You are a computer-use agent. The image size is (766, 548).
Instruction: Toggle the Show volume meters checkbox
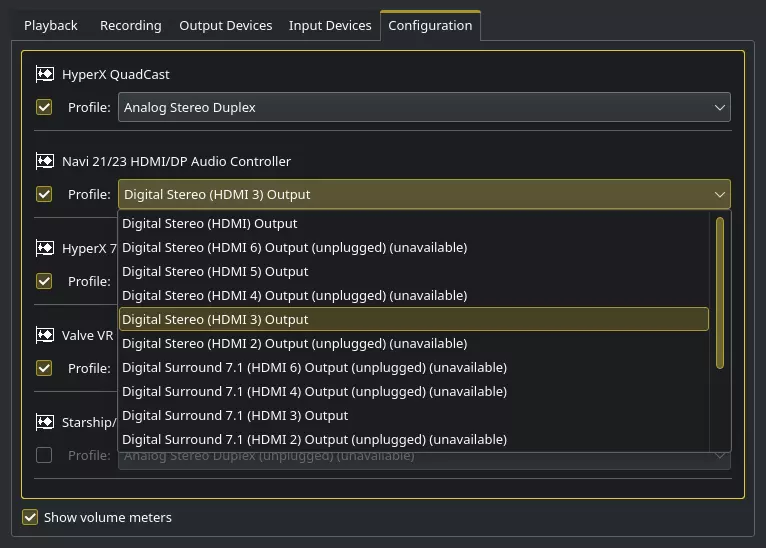coord(30,517)
